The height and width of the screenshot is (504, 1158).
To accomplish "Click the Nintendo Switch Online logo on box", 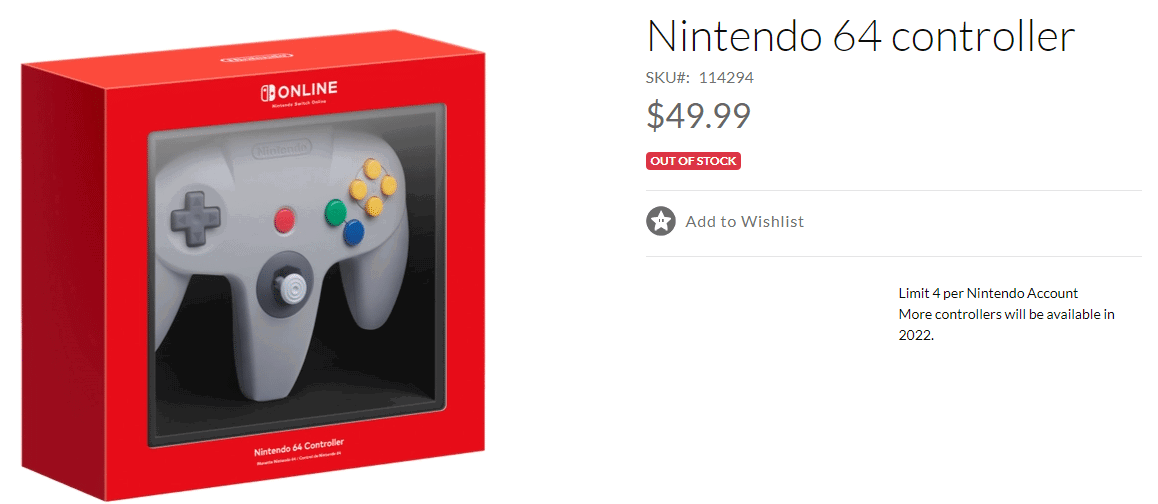I will (x=298, y=92).
